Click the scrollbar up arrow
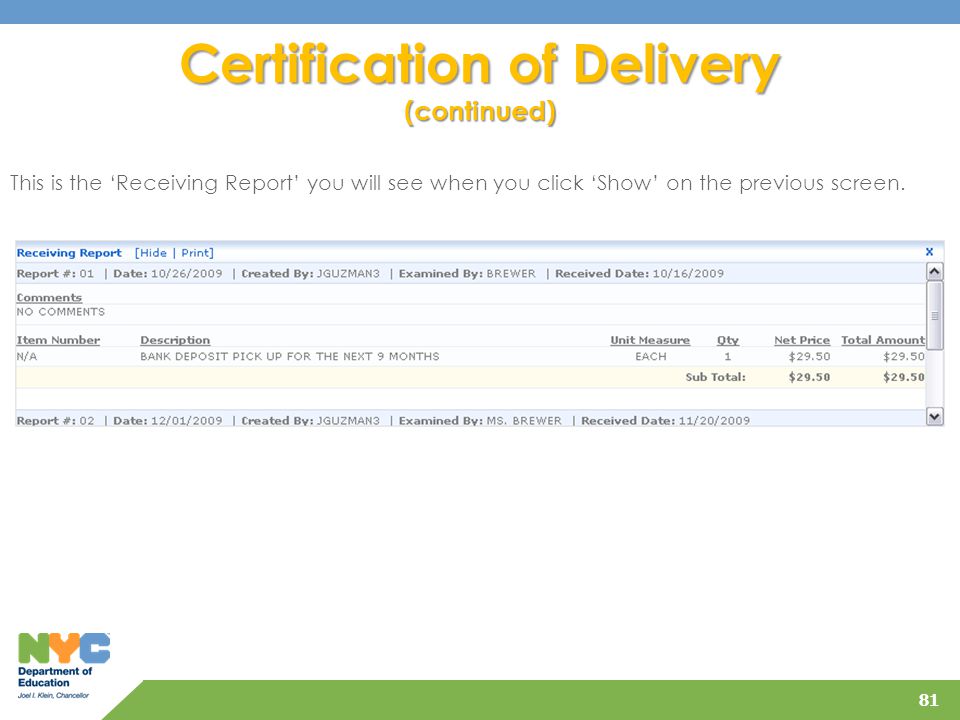 (x=934, y=271)
